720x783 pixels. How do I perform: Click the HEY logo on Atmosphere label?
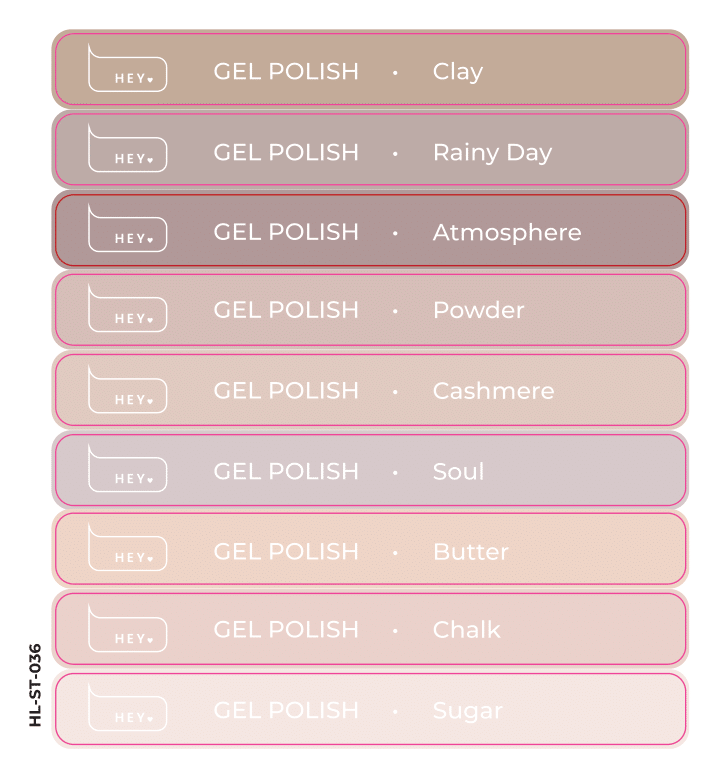pos(127,228)
